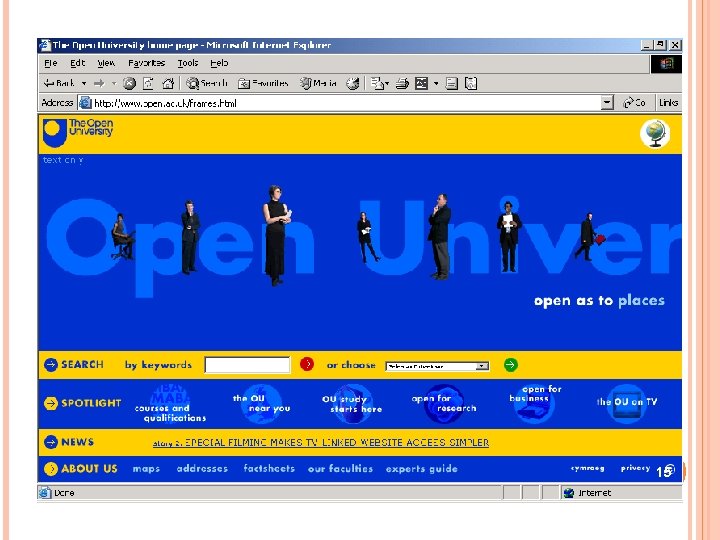
Task: Click the address bar URL field
Action: 340,103
